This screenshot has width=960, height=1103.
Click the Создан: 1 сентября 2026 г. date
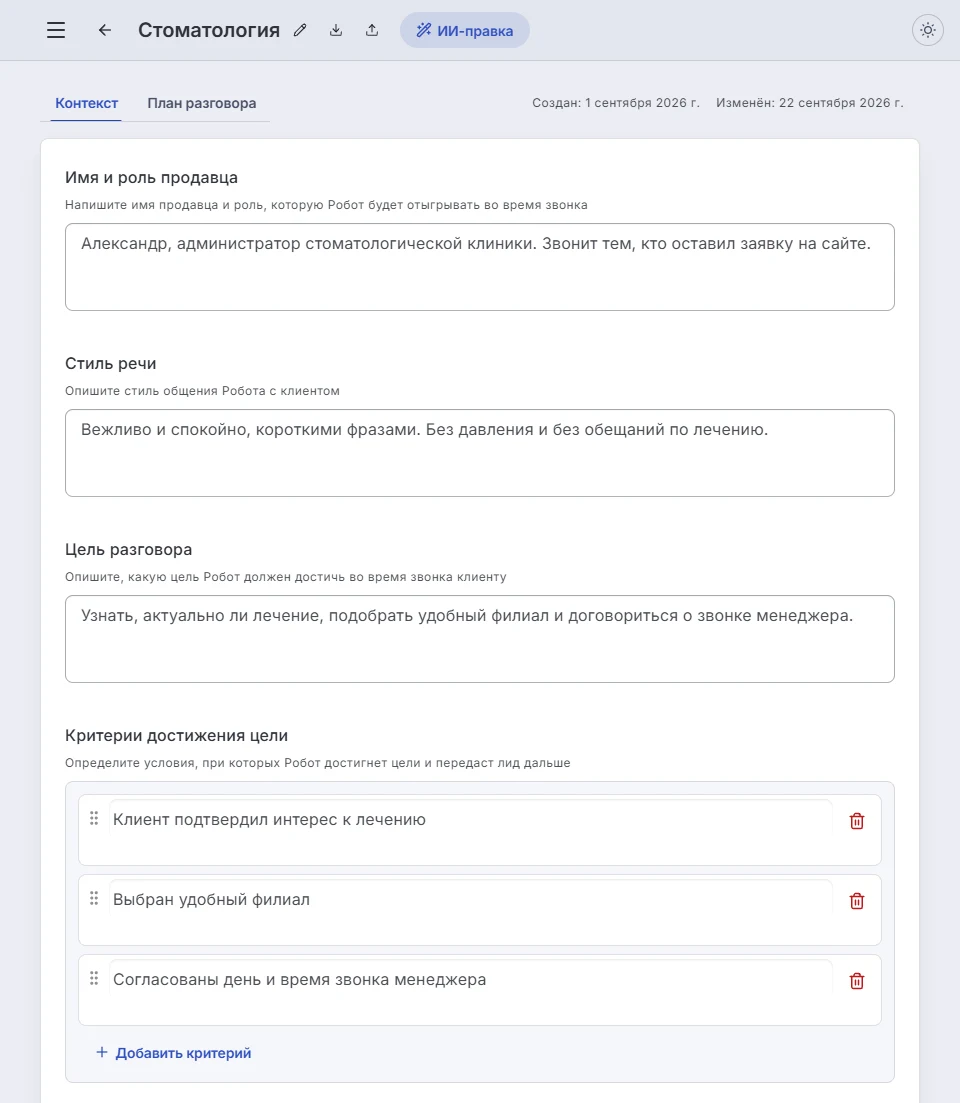coord(616,103)
